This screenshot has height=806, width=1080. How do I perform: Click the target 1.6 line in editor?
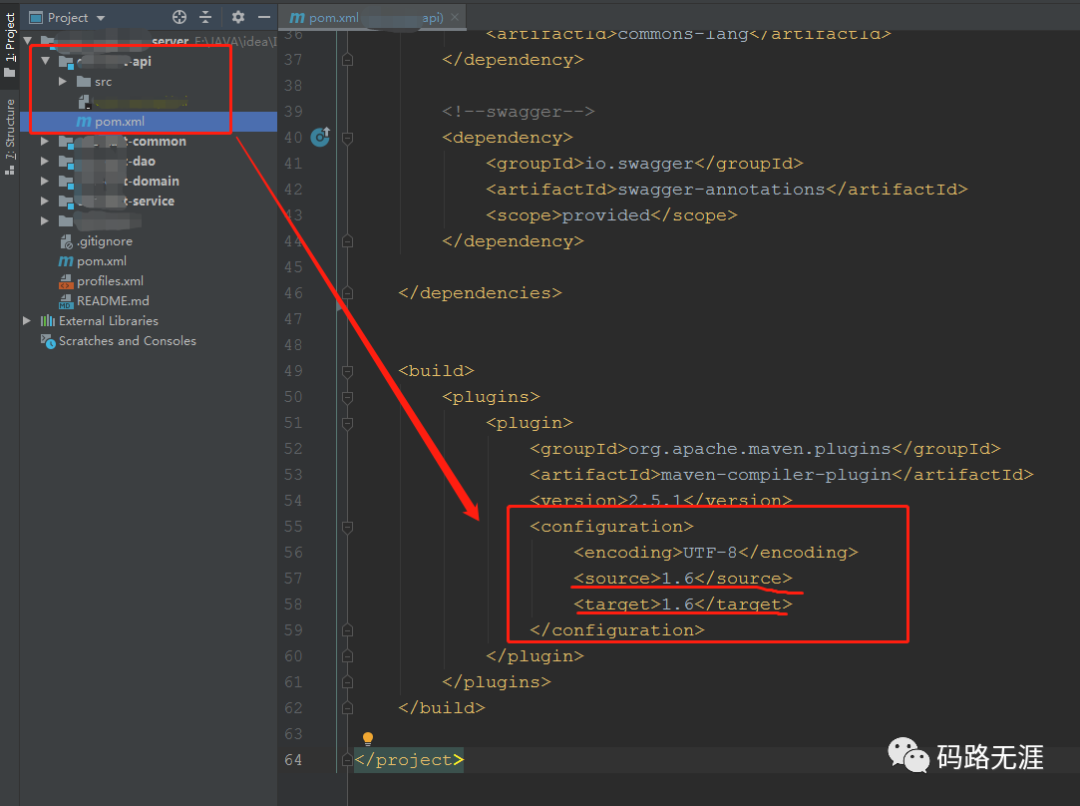click(683, 605)
